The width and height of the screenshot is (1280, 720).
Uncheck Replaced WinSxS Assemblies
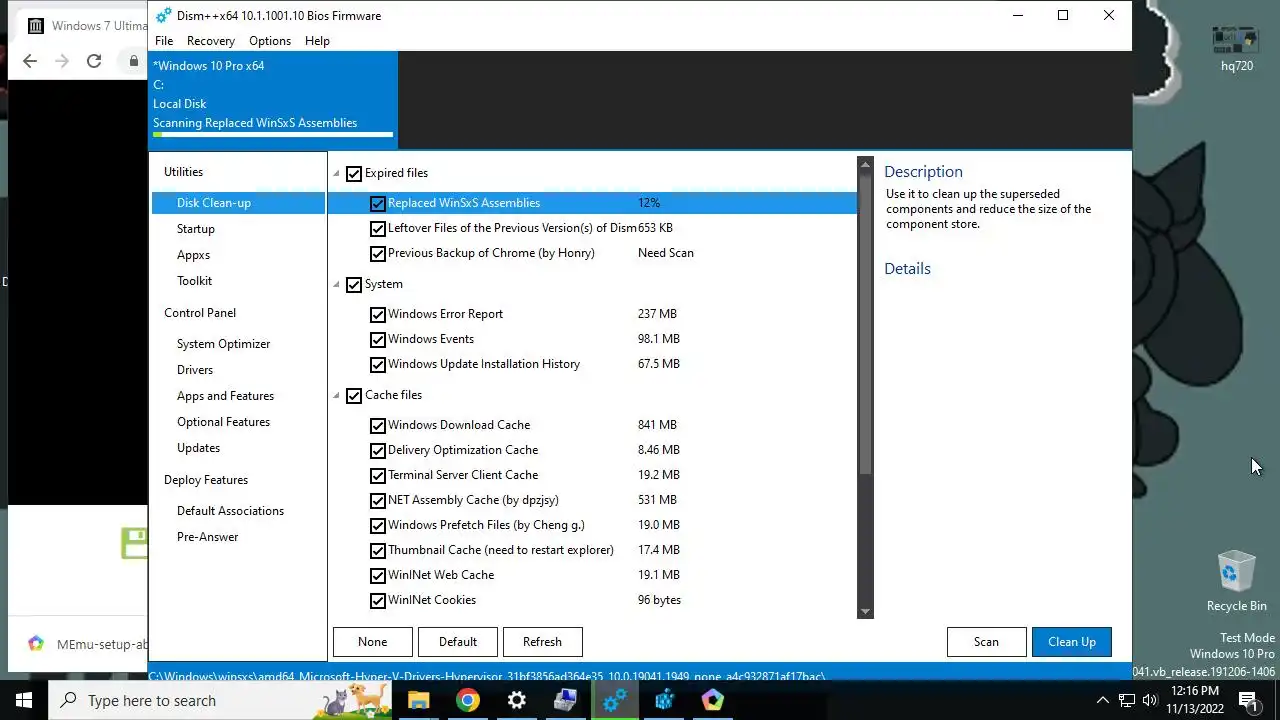[x=377, y=203]
